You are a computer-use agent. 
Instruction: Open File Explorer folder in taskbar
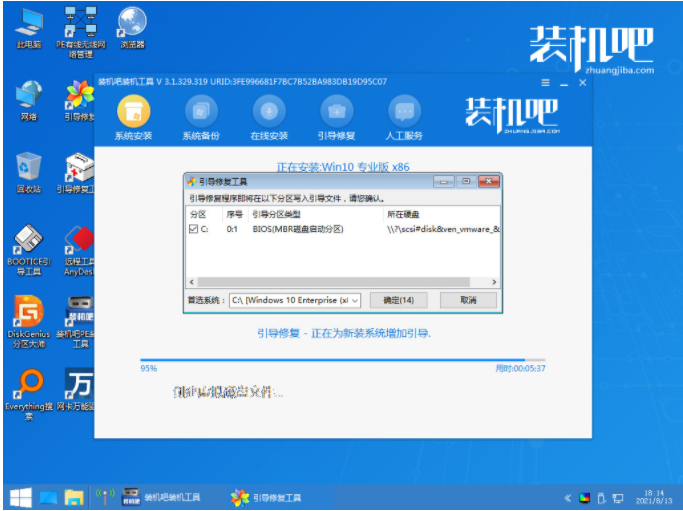tap(74, 497)
